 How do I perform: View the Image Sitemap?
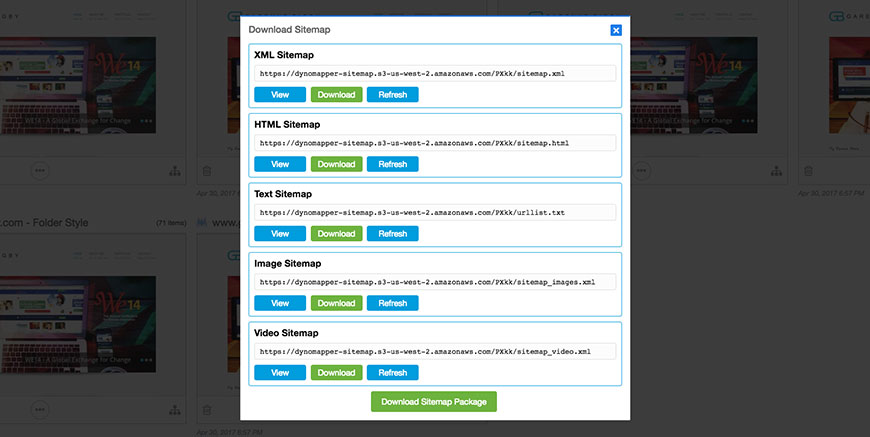pos(280,303)
